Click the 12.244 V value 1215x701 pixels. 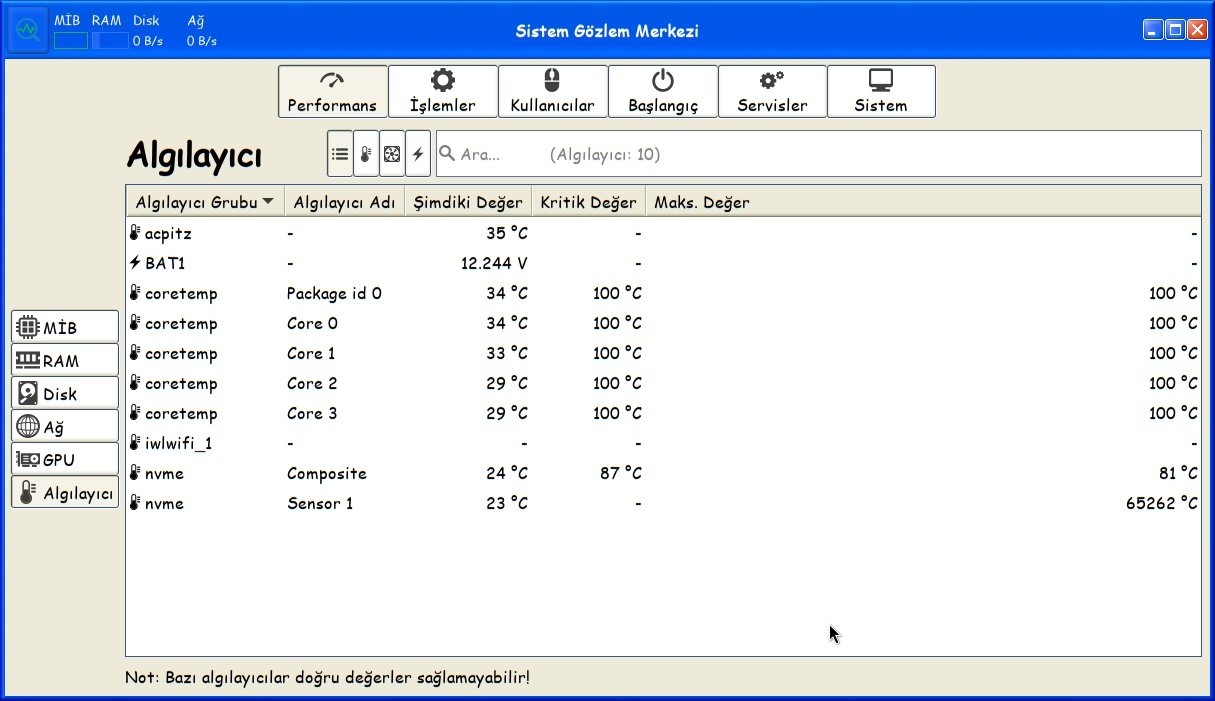[494, 263]
